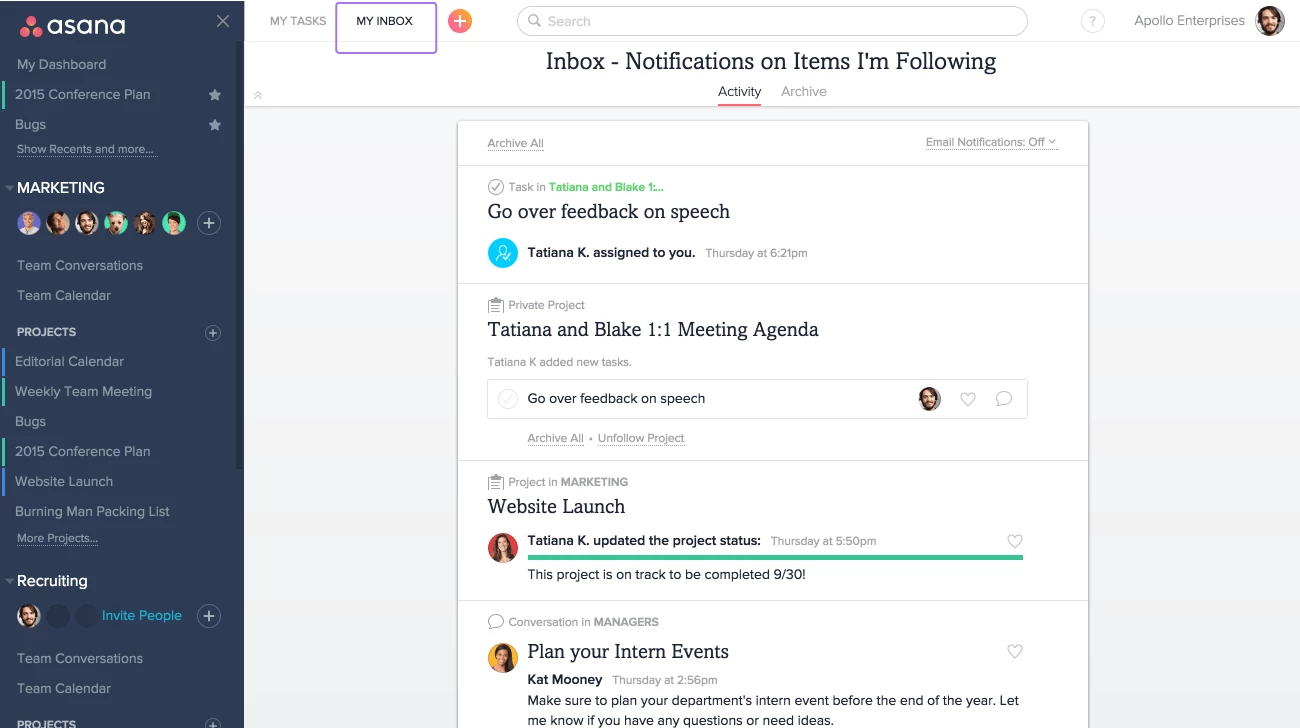The width and height of the screenshot is (1300, 728).
Task: Like the 'Go over feedback on speech' task
Action: pyautogui.click(x=967, y=399)
